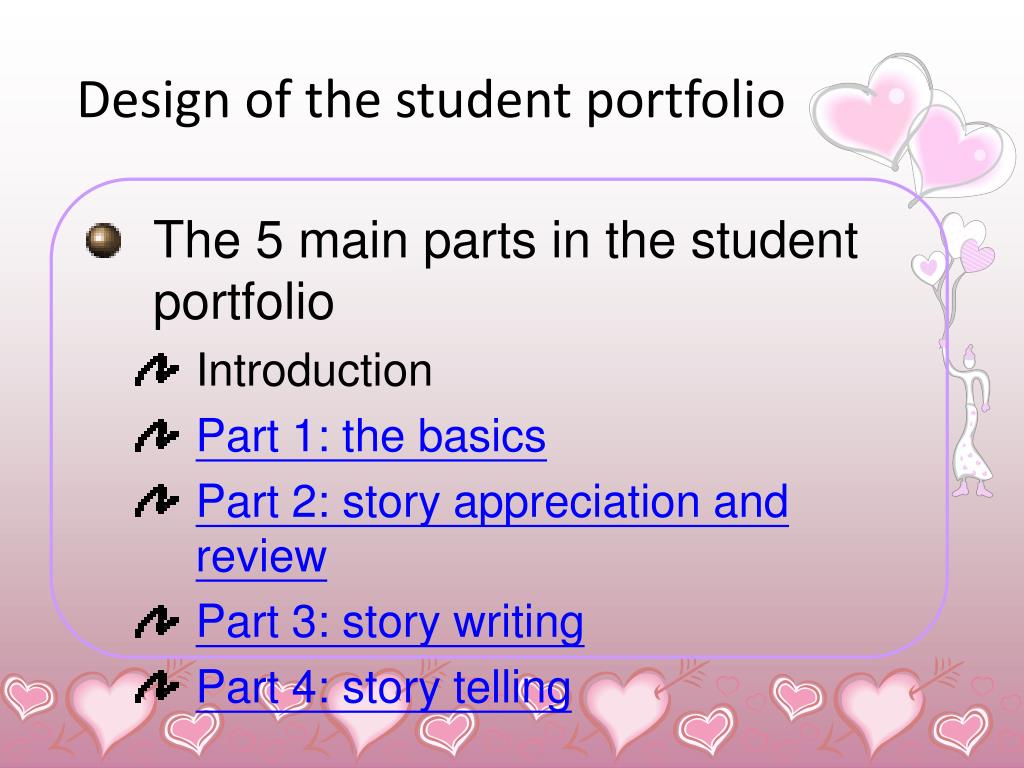Click the word review in Part 2 link

pyautogui.click(x=261, y=556)
